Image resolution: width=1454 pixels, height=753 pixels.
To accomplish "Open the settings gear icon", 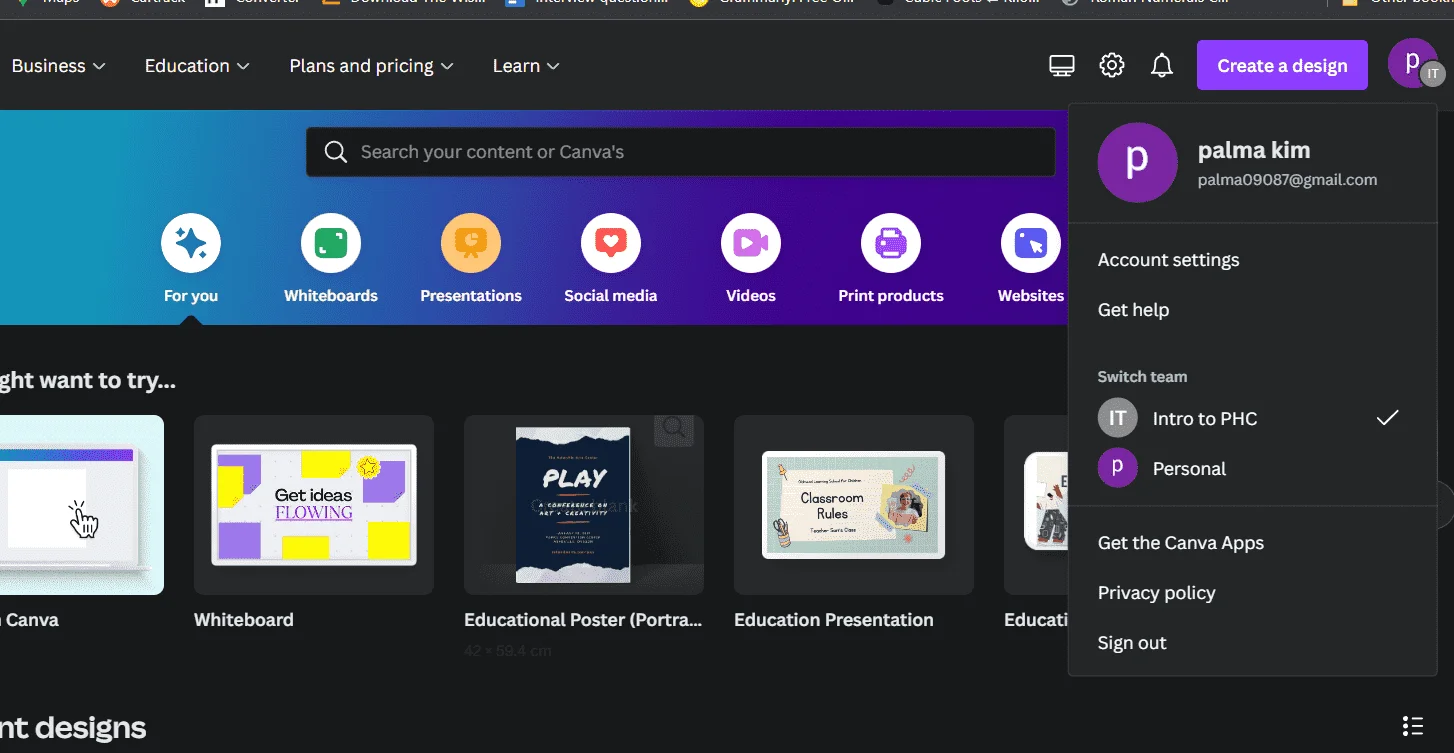I will [x=1112, y=66].
